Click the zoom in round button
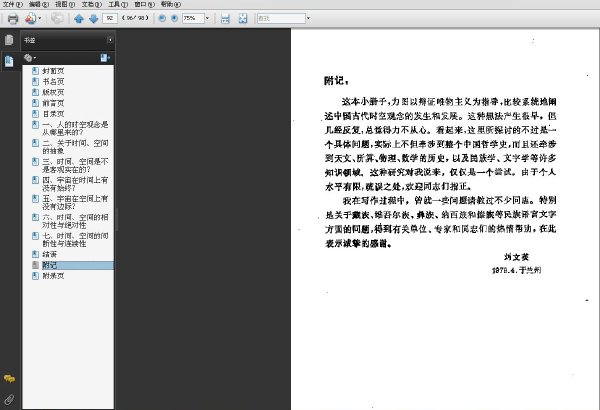Viewport: 600px width, 410px height. tap(174, 18)
